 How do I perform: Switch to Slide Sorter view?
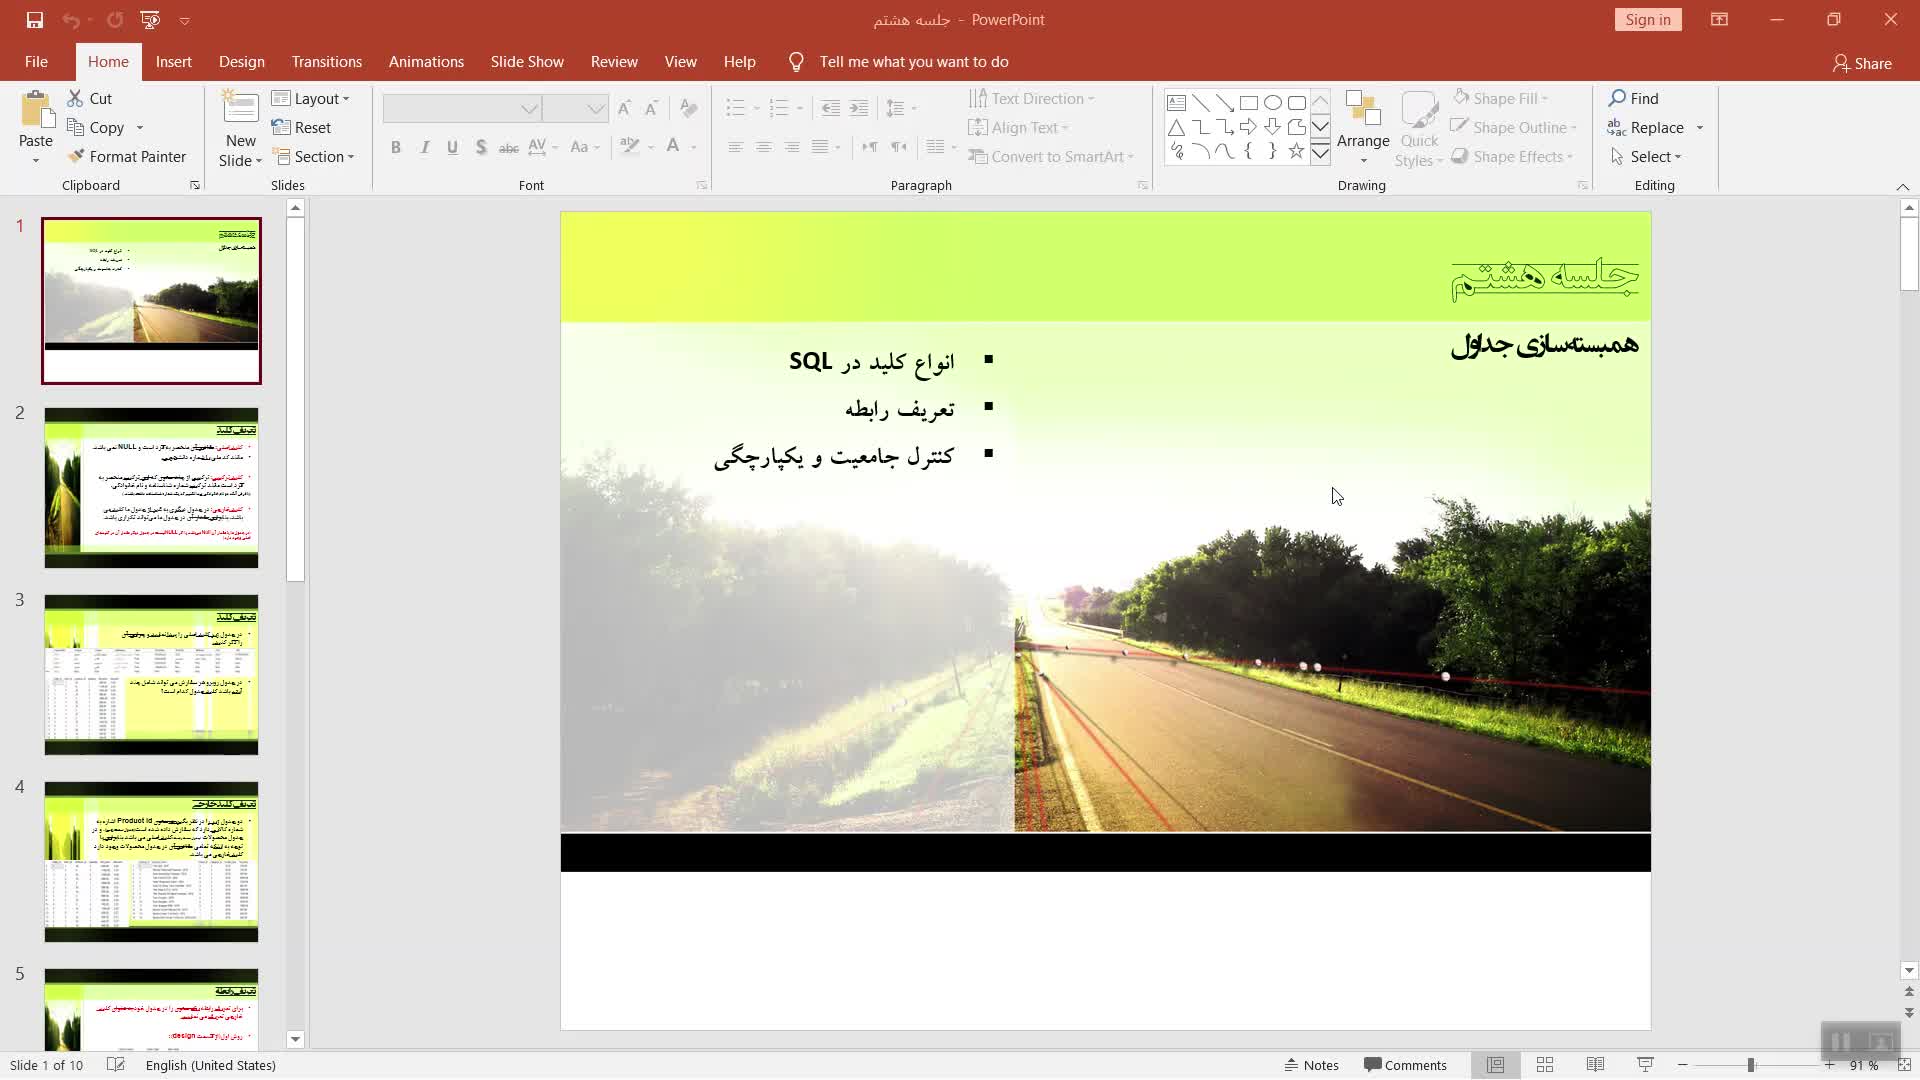click(x=1545, y=1065)
